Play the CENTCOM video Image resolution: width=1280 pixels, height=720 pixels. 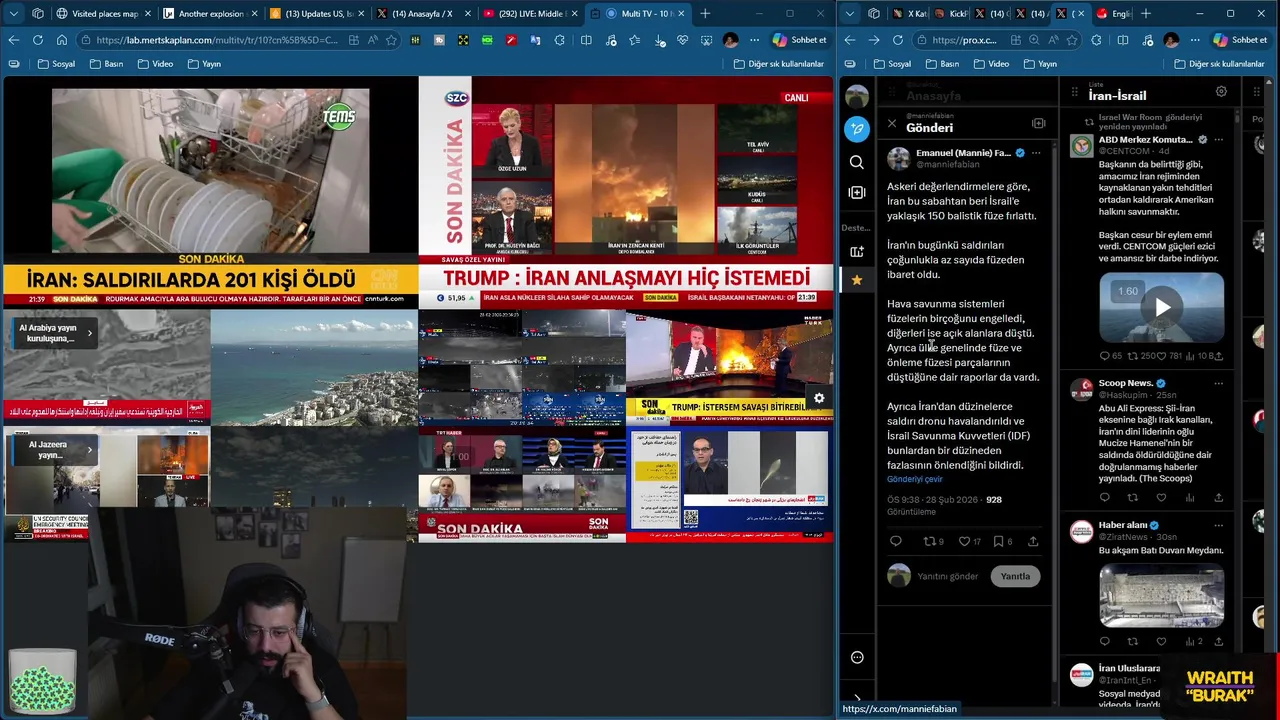pos(1161,308)
